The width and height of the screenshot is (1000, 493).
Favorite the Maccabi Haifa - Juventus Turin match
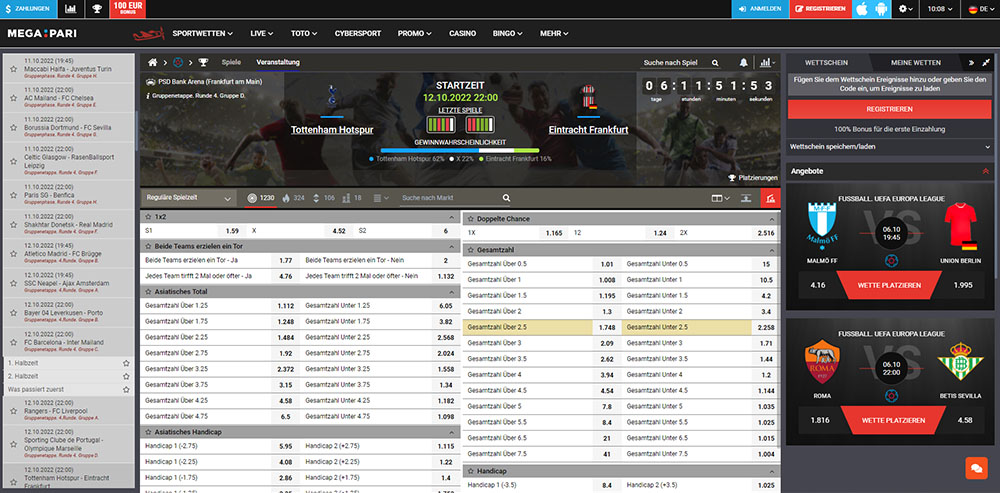coord(13,68)
